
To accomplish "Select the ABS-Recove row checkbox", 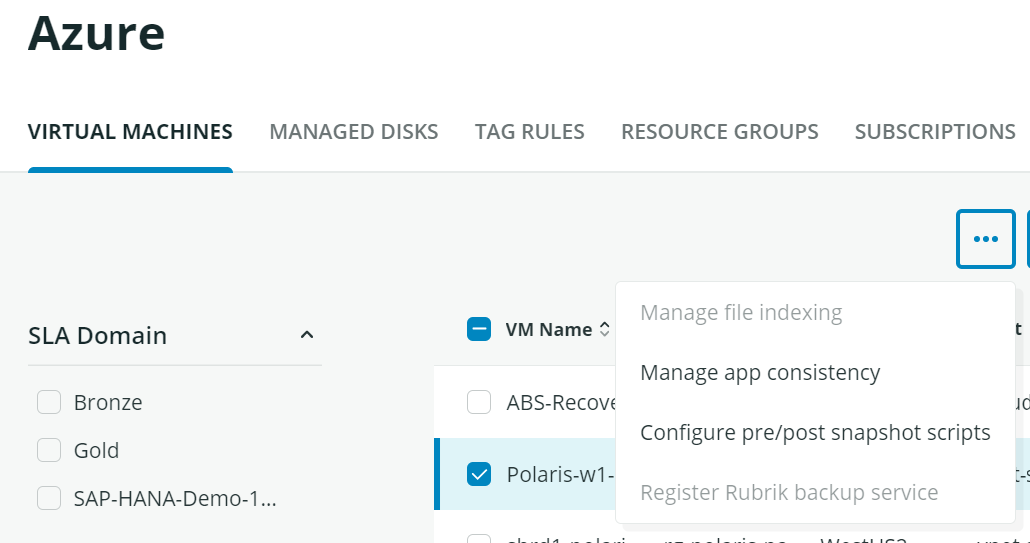I will 479,402.
